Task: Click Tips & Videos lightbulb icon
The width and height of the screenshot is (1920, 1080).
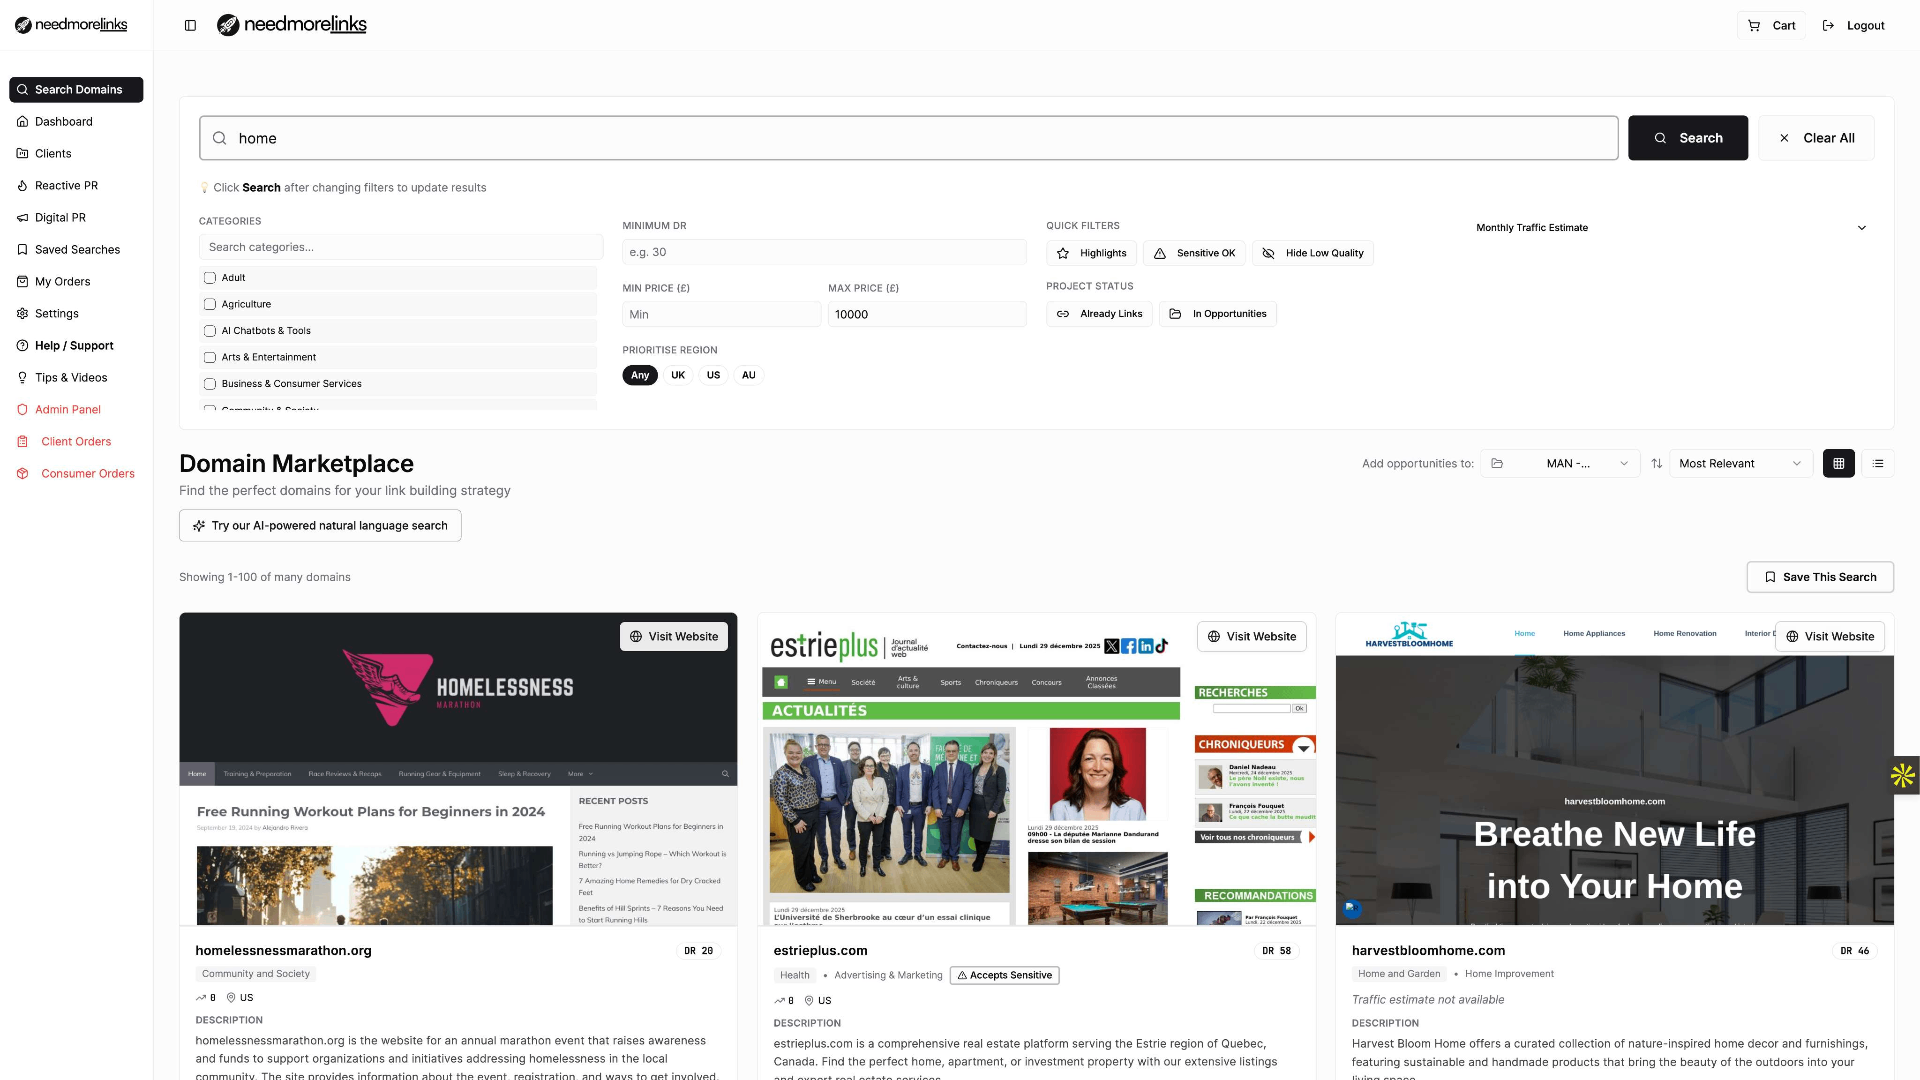Action: 22,377
